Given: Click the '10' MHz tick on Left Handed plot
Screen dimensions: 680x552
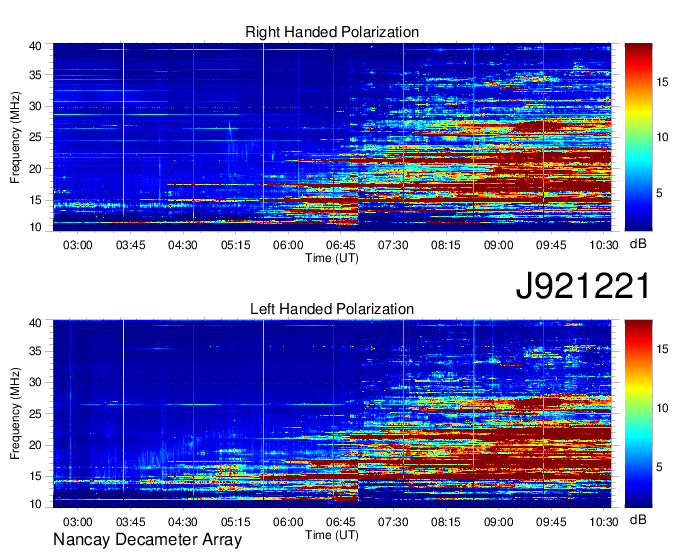Looking at the screenshot, I should click(x=36, y=504).
